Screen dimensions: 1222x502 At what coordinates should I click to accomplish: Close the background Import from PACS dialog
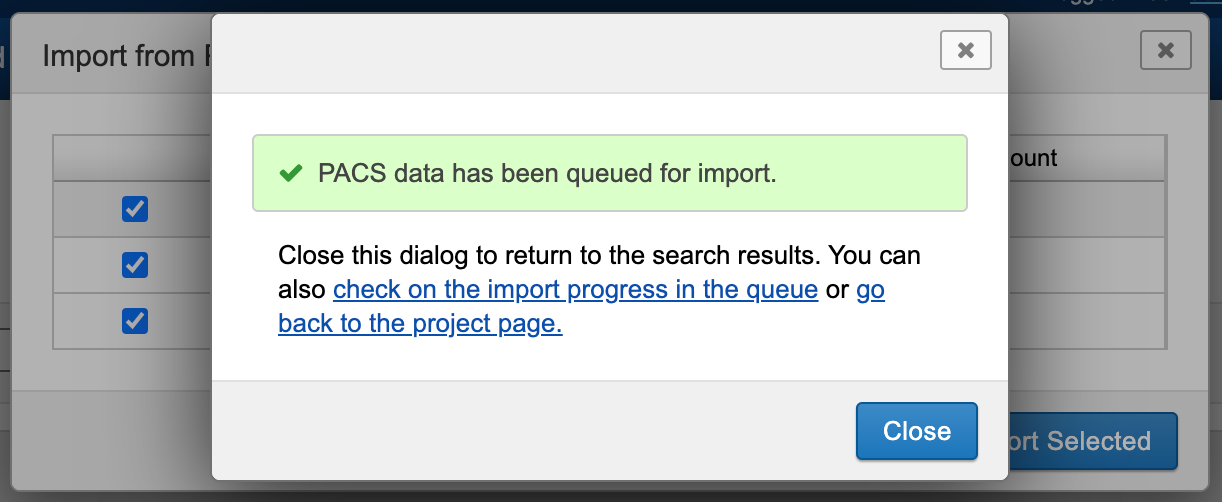point(1165,51)
